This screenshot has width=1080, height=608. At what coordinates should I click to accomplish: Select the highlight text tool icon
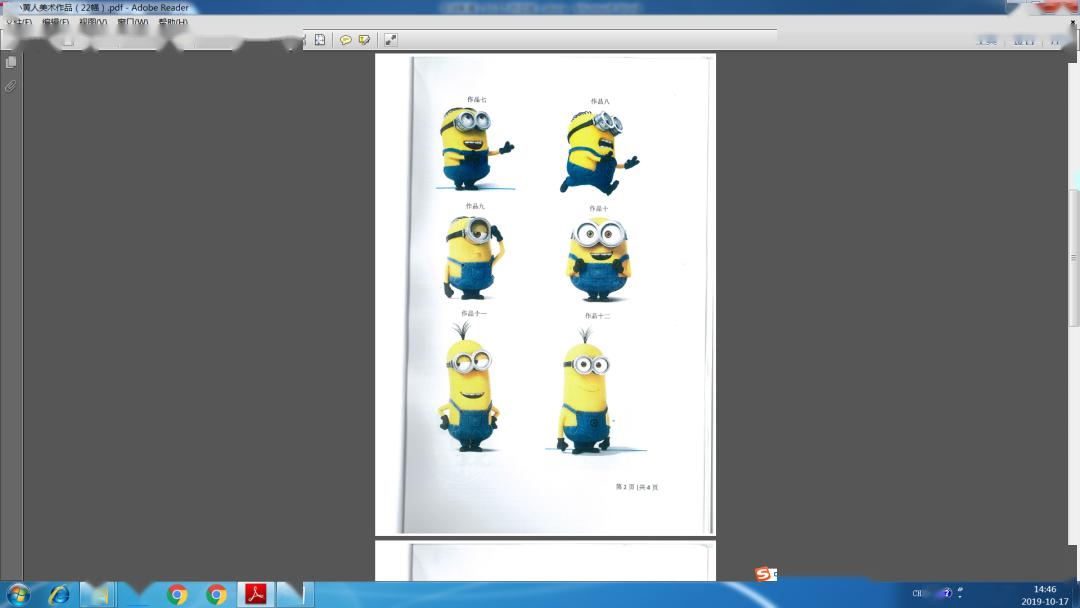pos(364,40)
